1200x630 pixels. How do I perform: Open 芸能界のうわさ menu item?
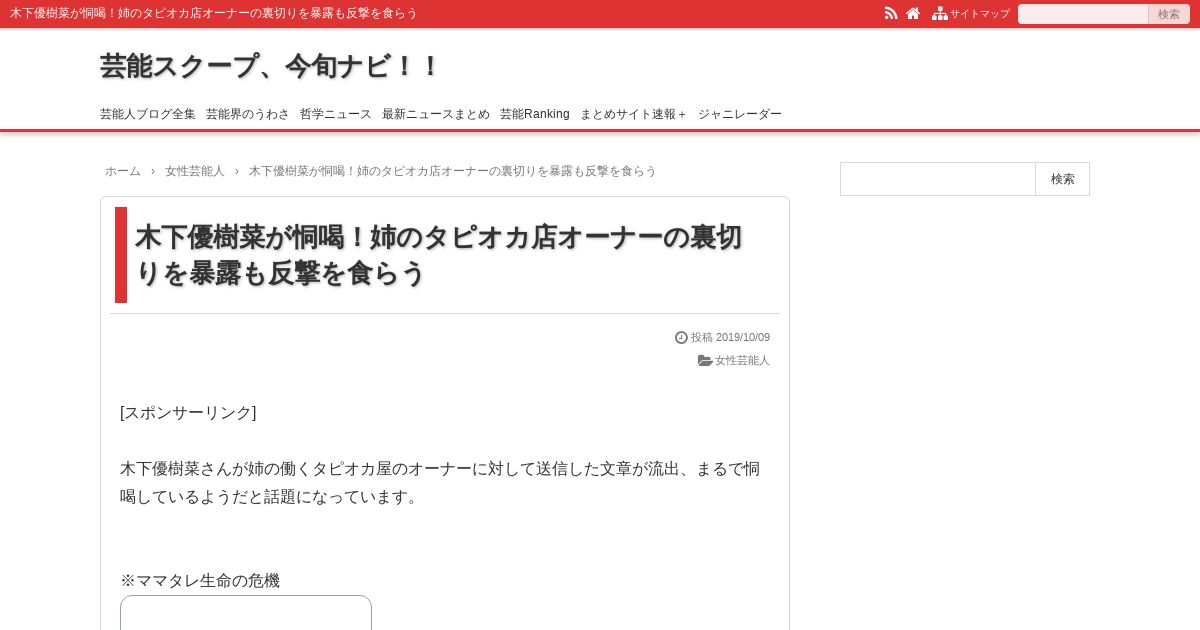(248, 114)
